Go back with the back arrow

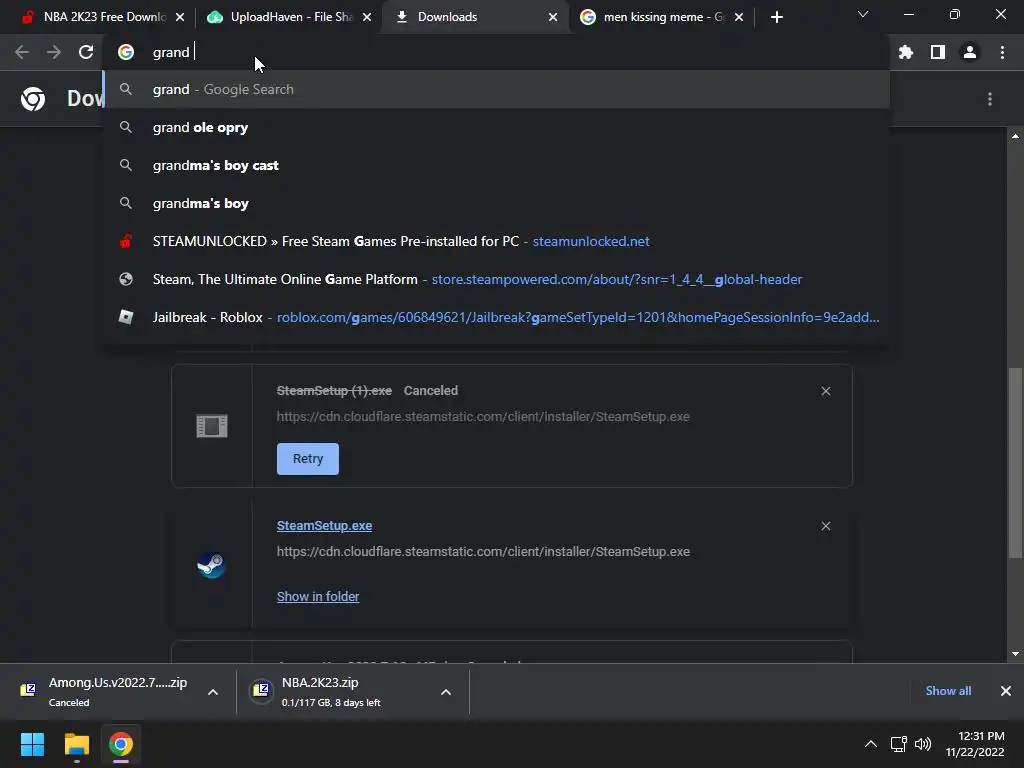(22, 52)
